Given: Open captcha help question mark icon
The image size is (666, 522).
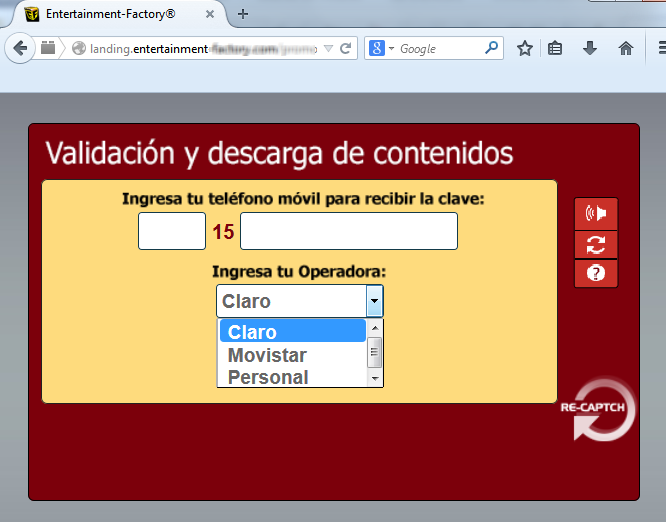Looking at the screenshot, I should (x=596, y=272).
